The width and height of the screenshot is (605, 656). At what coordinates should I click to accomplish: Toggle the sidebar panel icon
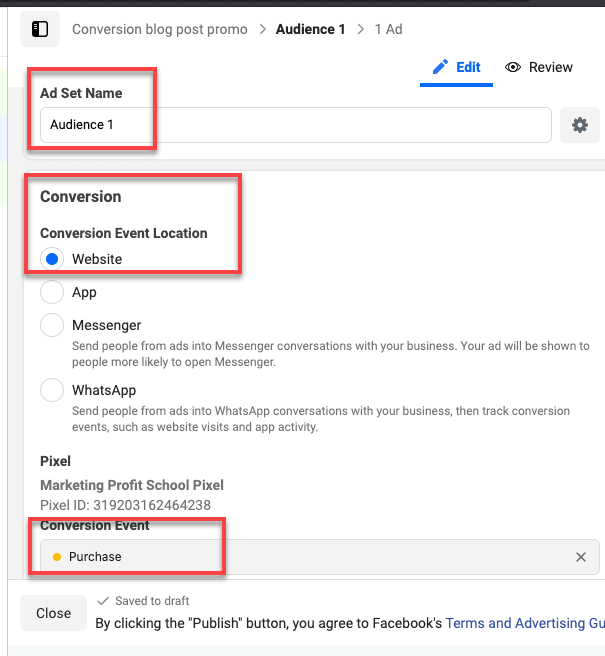click(41, 29)
